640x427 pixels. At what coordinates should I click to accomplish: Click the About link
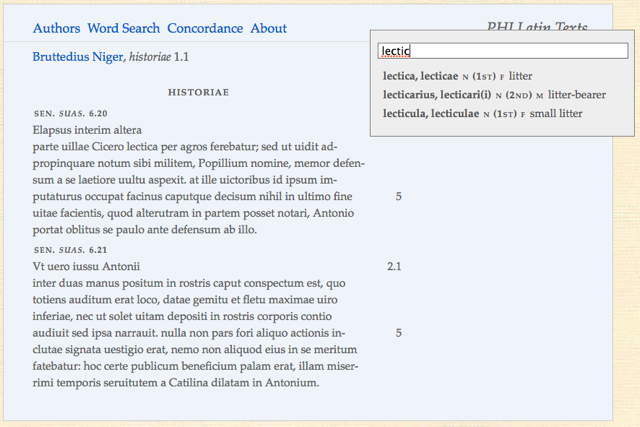click(268, 28)
